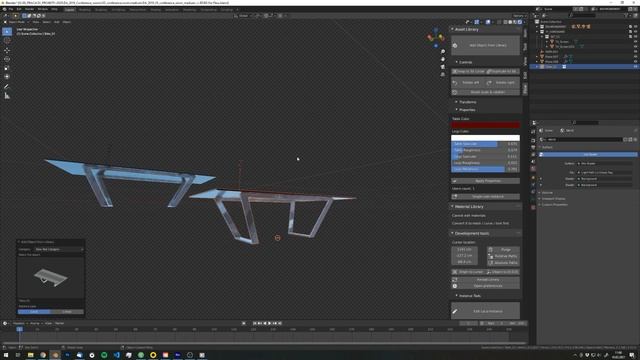Click Reset scale & rotation button
This screenshot has width=640, height=360.
click(485, 92)
